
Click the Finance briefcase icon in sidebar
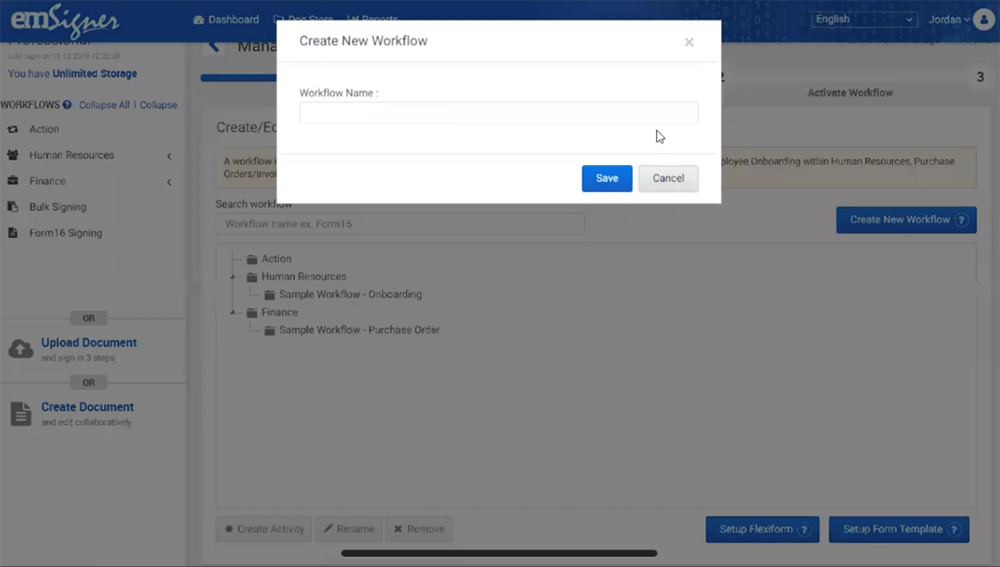(x=13, y=181)
